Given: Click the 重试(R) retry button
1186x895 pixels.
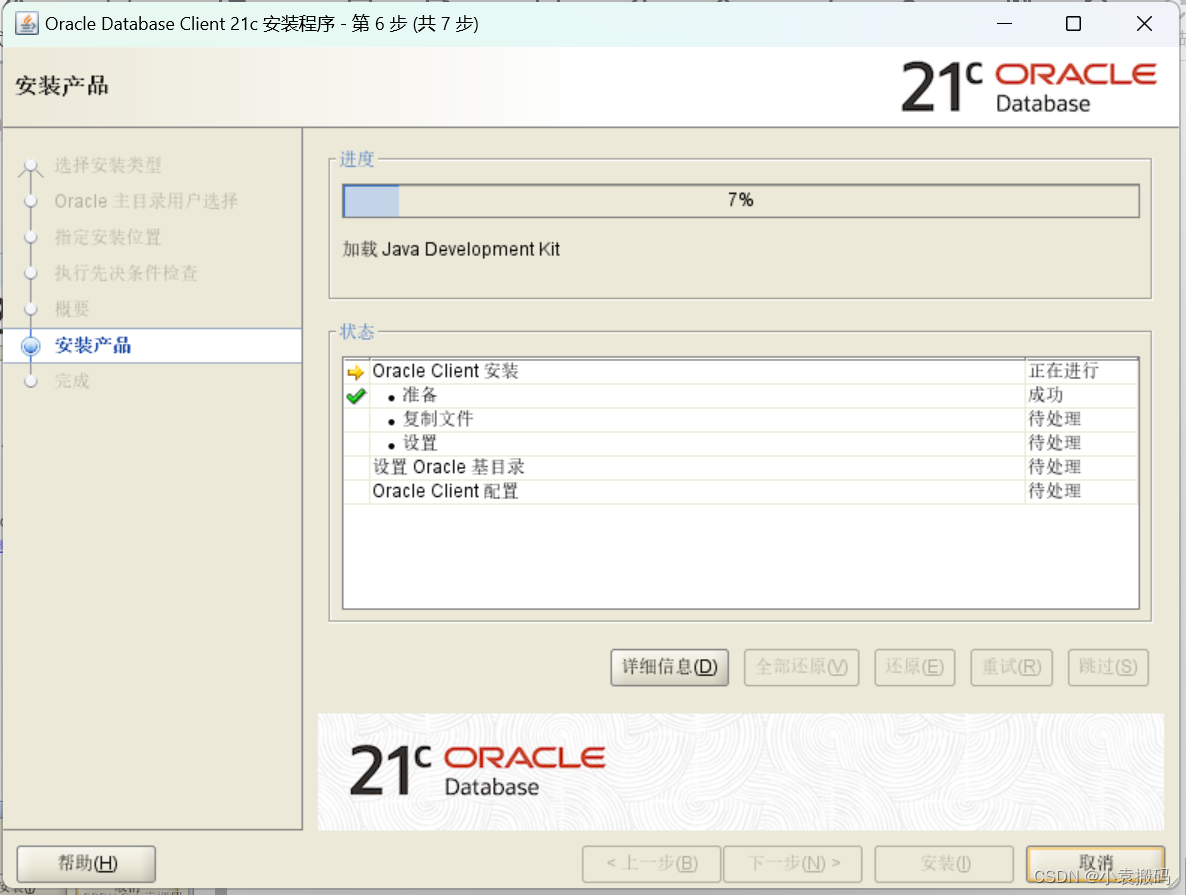Looking at the screenshot, I should tap(1011, 667).
